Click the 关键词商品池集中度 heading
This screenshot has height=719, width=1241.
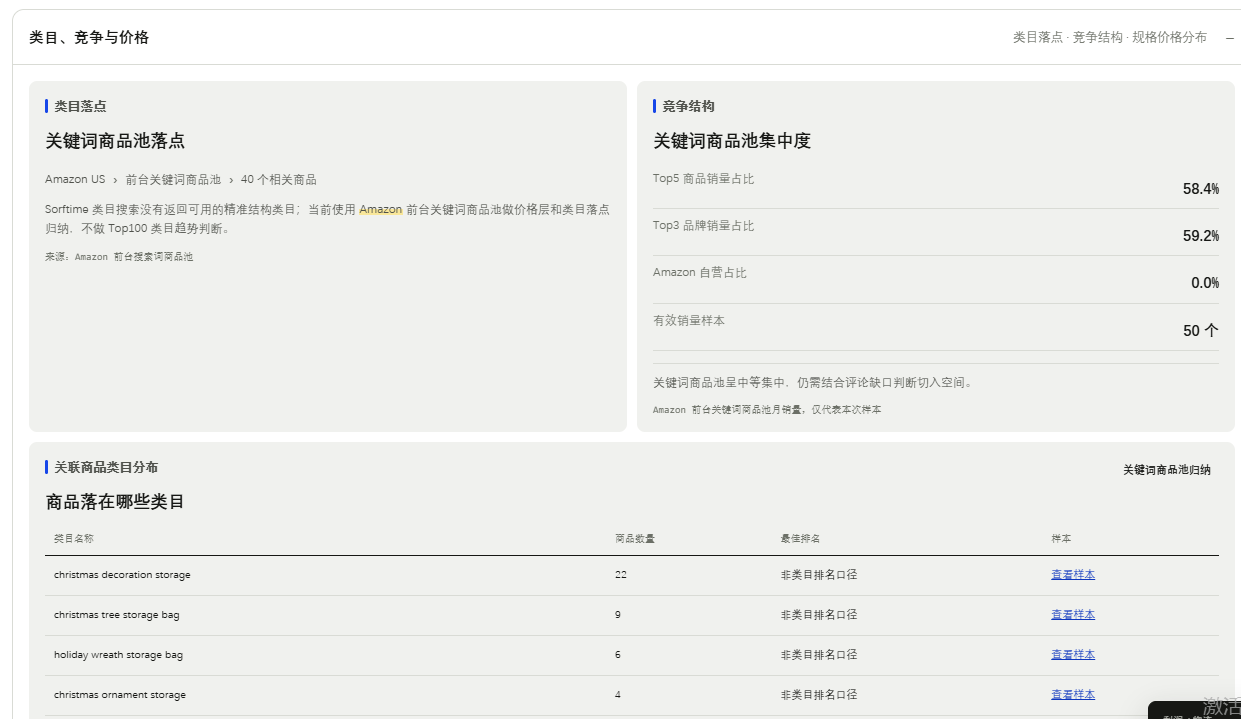(732, 141)
